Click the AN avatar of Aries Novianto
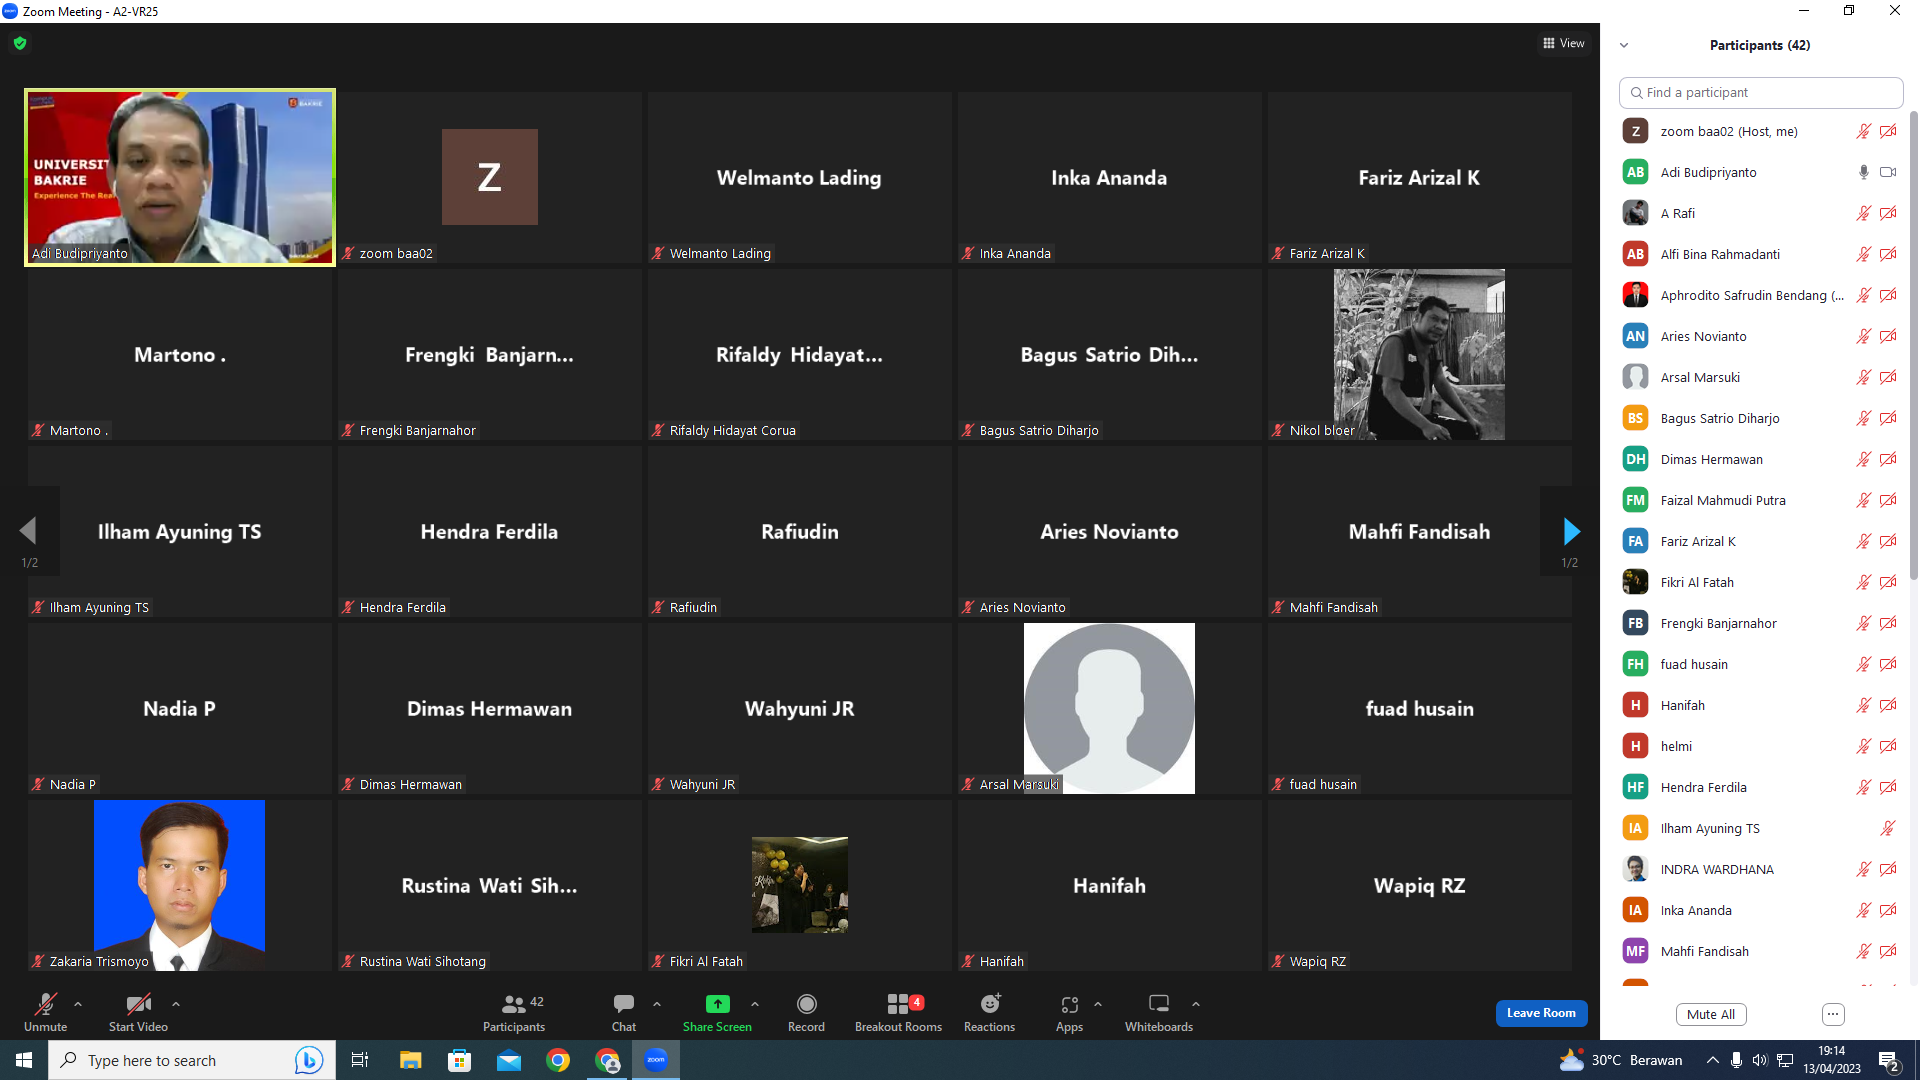Image resolution: width=1920 pixels, height=1080 pixels. point(1635,336)
